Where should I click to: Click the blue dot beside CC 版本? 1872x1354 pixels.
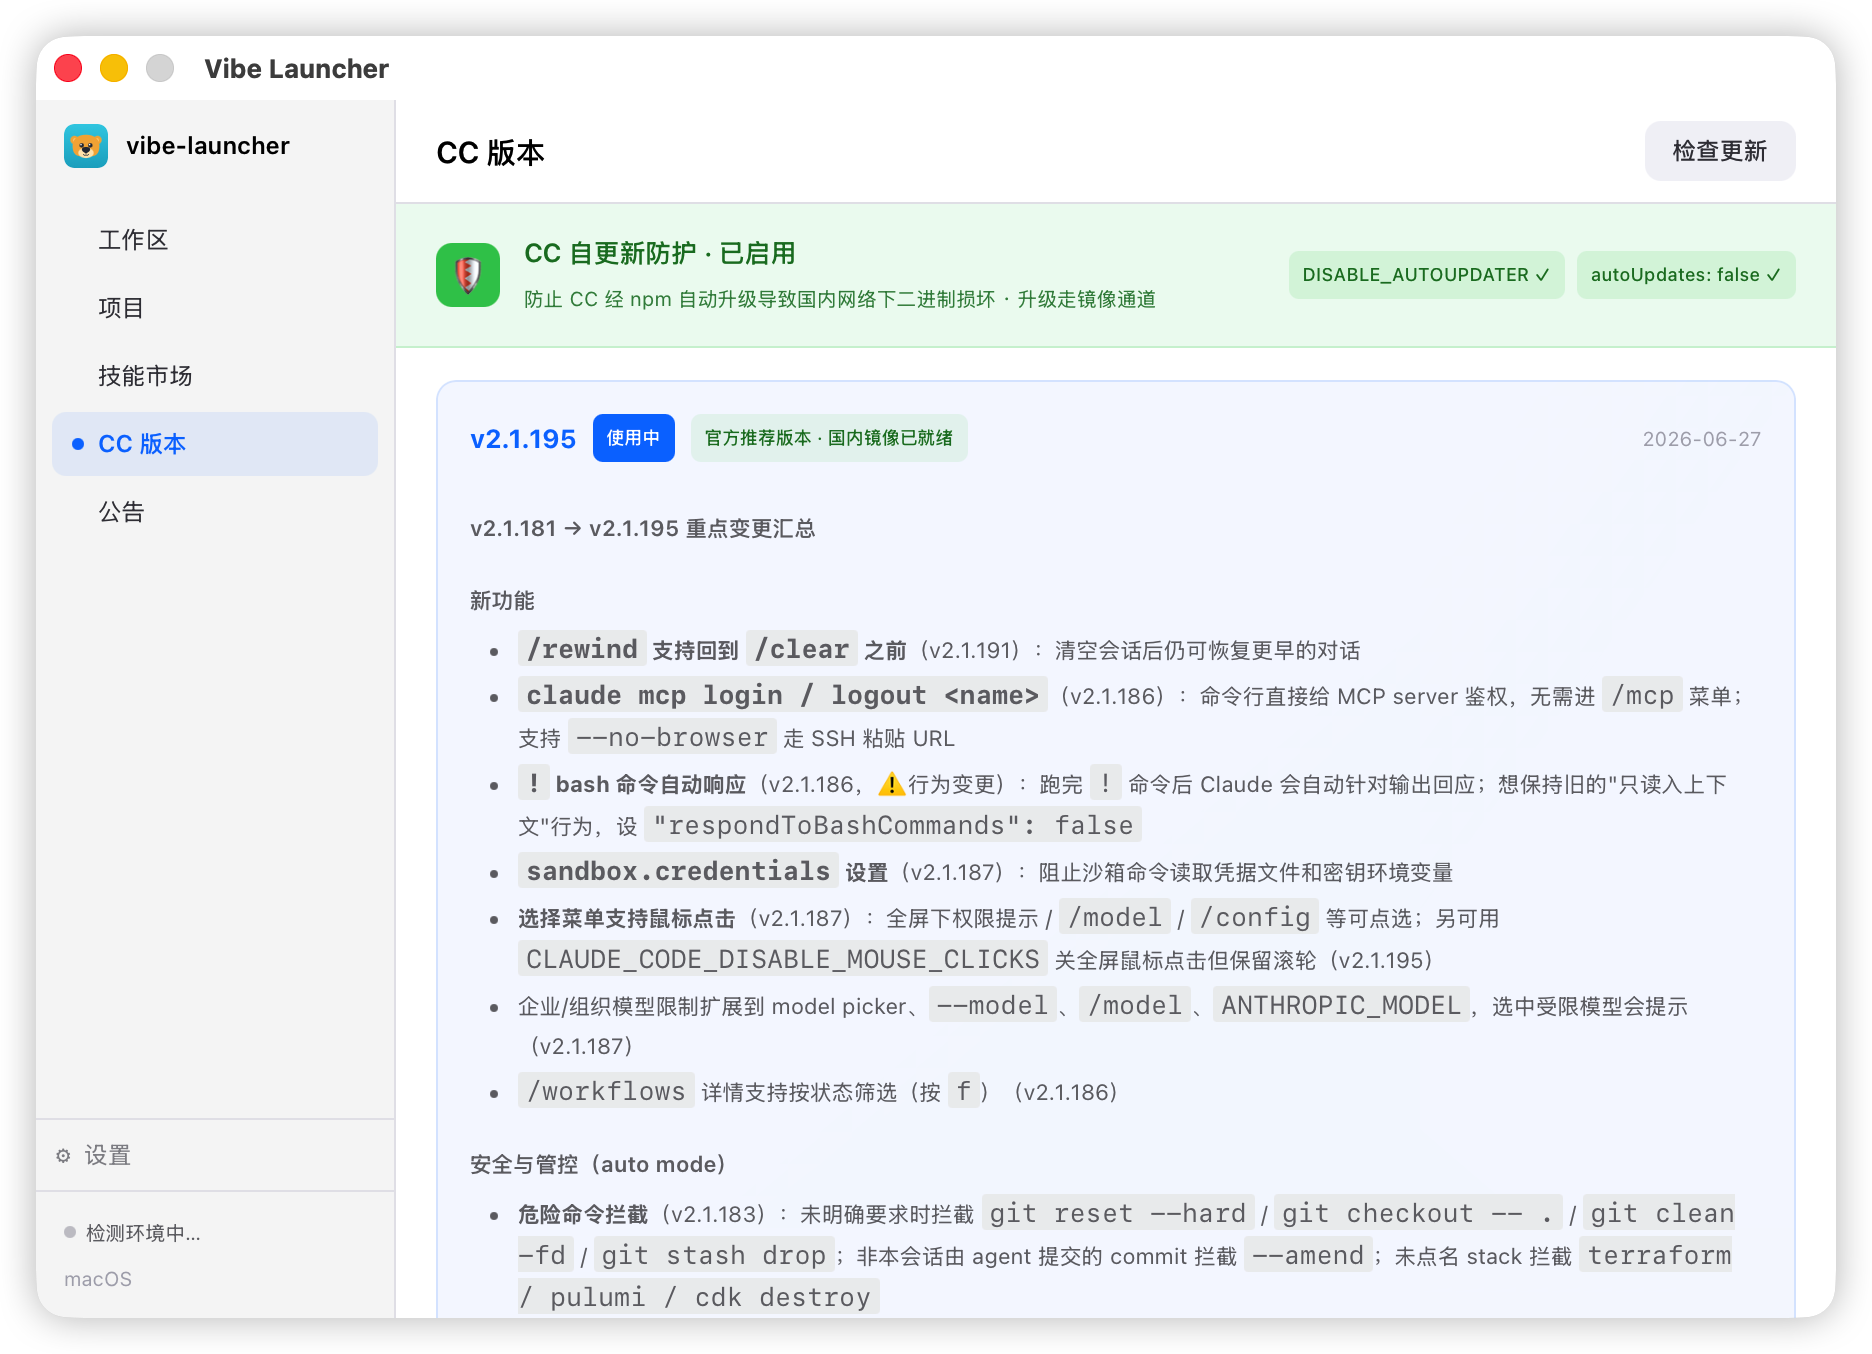pyautogui.click(x=78, y=444)
